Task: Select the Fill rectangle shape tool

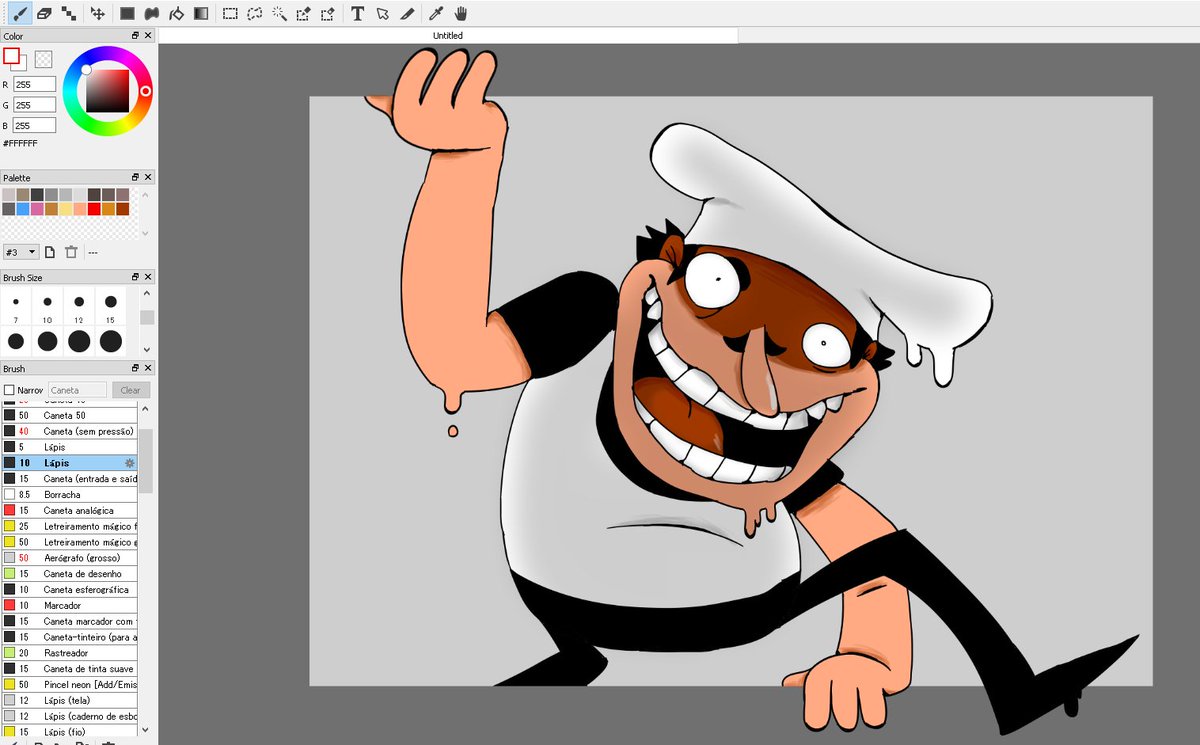Action: click(x=127, y=13)
